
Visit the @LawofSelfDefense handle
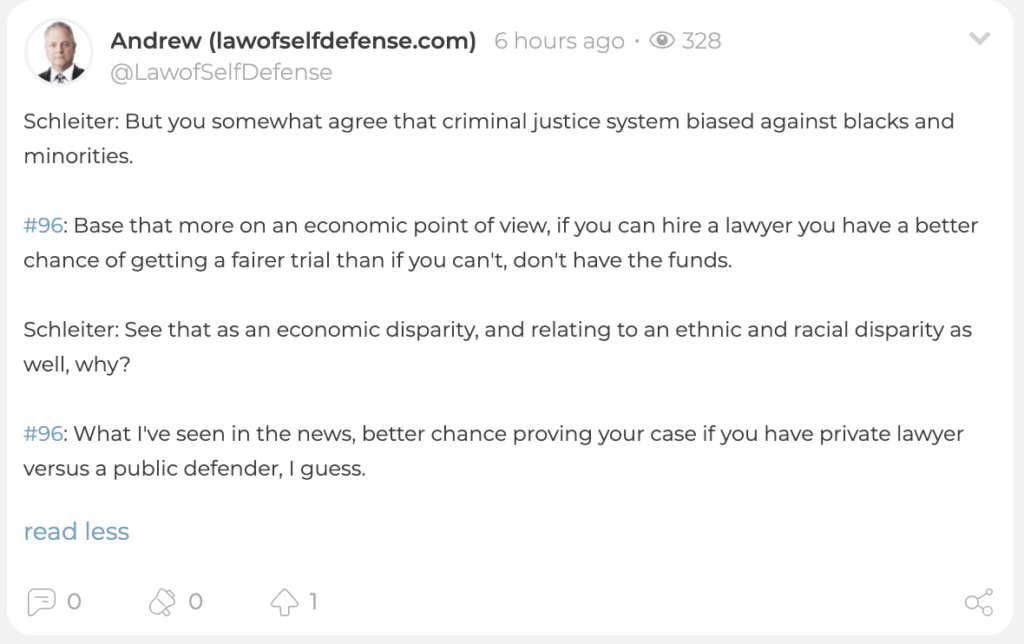coord(221,72)
